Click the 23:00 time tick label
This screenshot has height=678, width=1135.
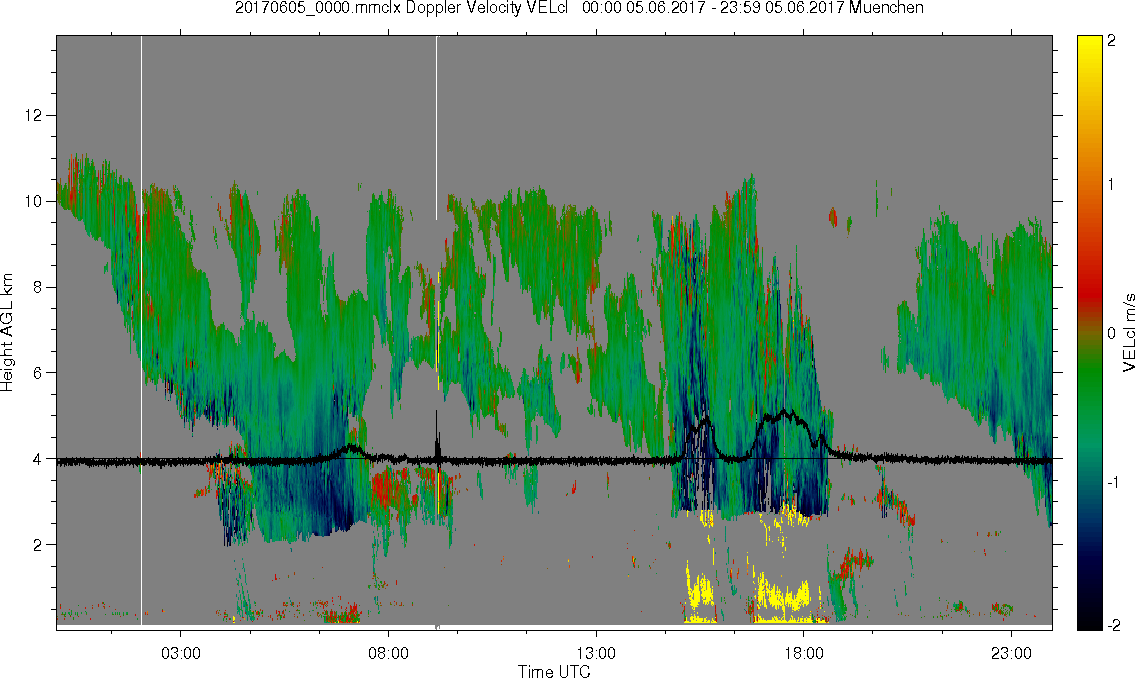point(1011,653)
